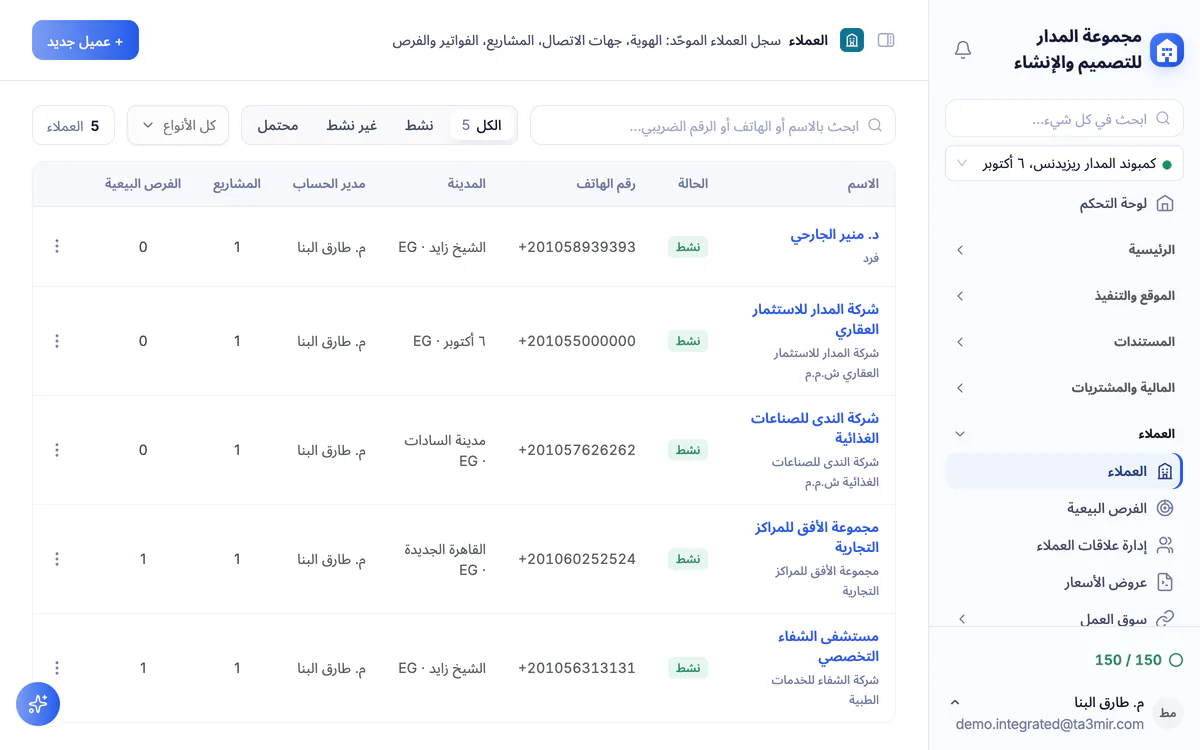The width and height of the screenshot is (1200, 750).
Task: Click the credits circle icon 150 / 150
Action: tap(1176, 660)
